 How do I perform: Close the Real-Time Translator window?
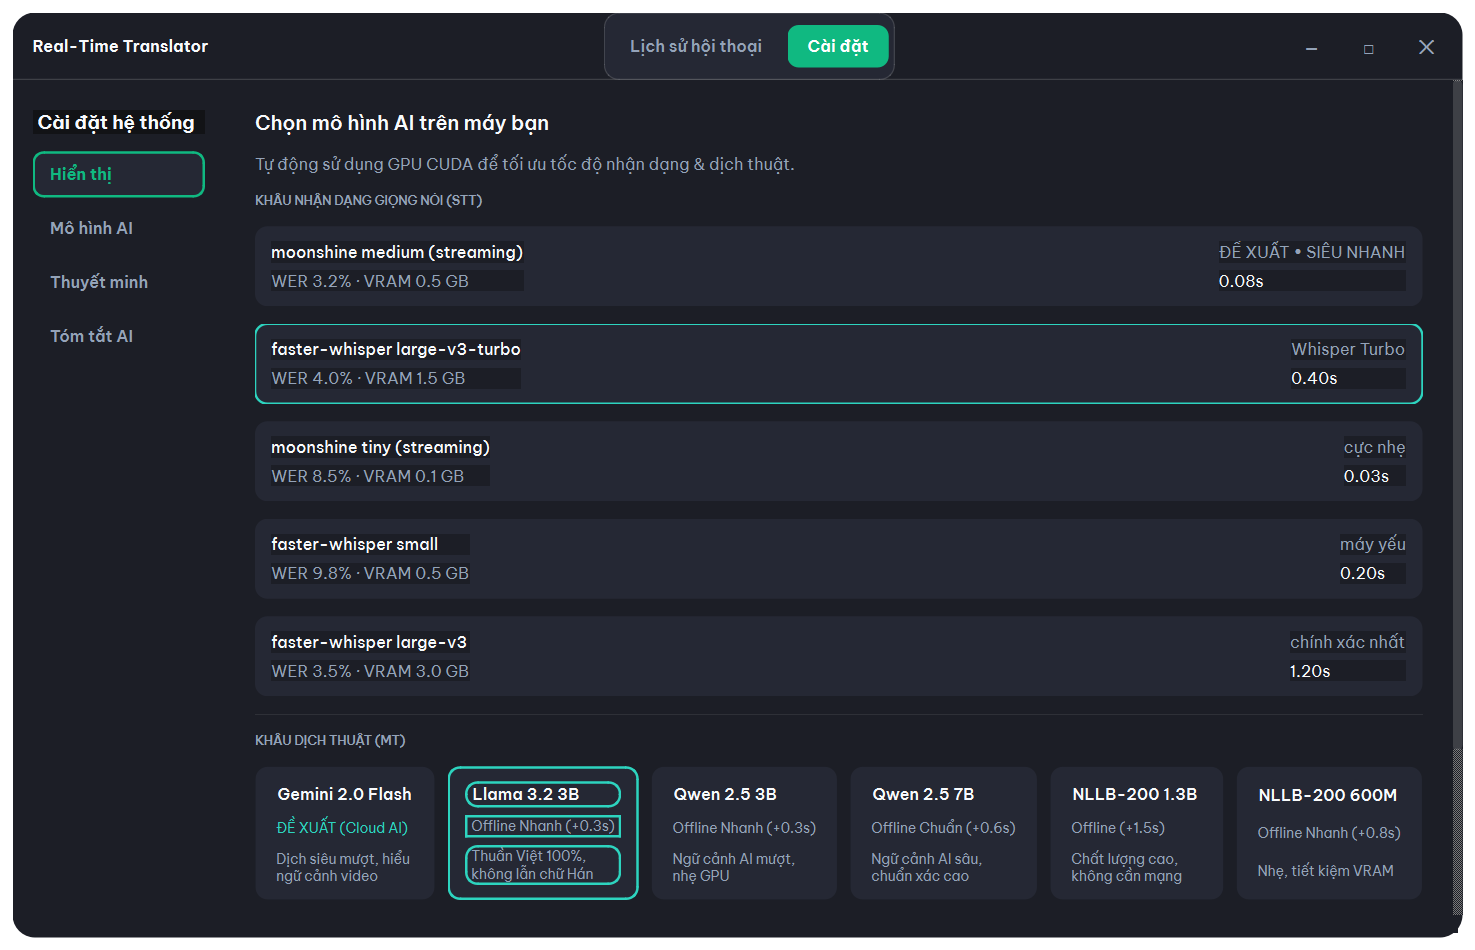(x=1426, y=47)
